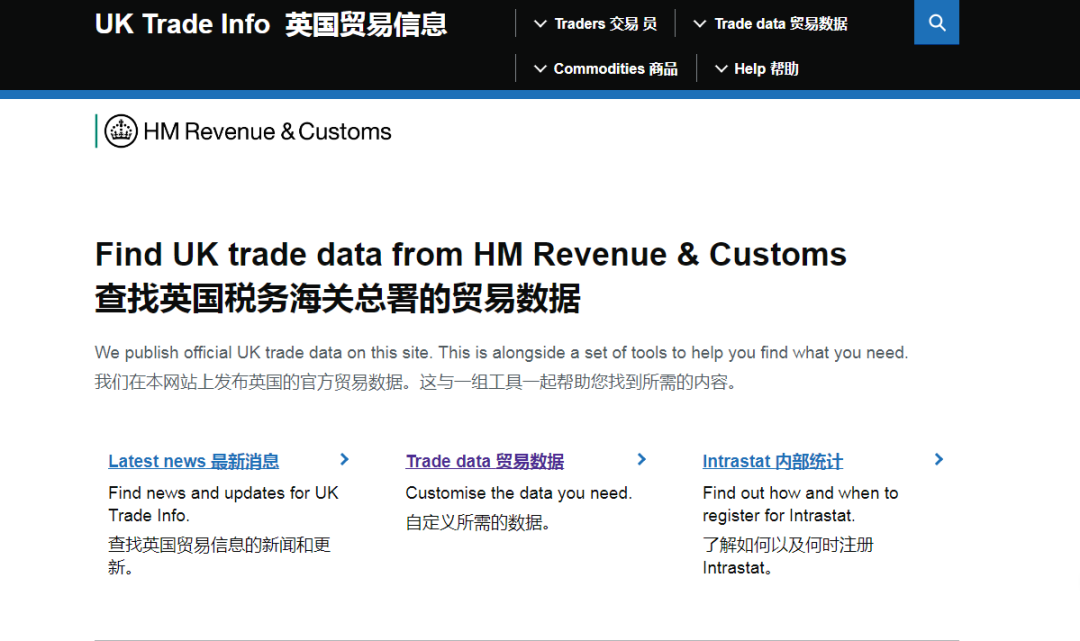Click 'Find out how and when to register'
Screen dimensions: 1080x641
pyautogui.click(x=800, y=504)
